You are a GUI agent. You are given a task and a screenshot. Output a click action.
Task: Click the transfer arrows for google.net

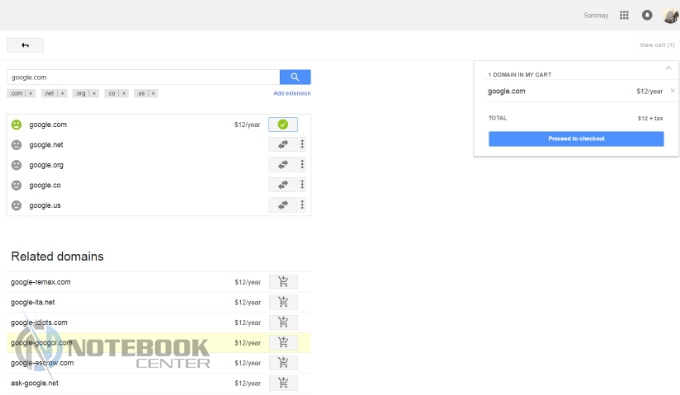283,144
